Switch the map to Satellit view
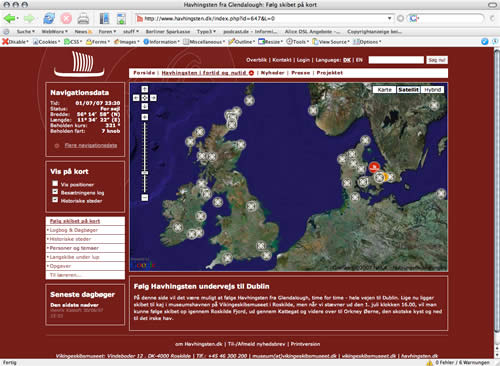The width and height of the screenshot is (500, 366). pyautogui.click(x=408, y=90)
